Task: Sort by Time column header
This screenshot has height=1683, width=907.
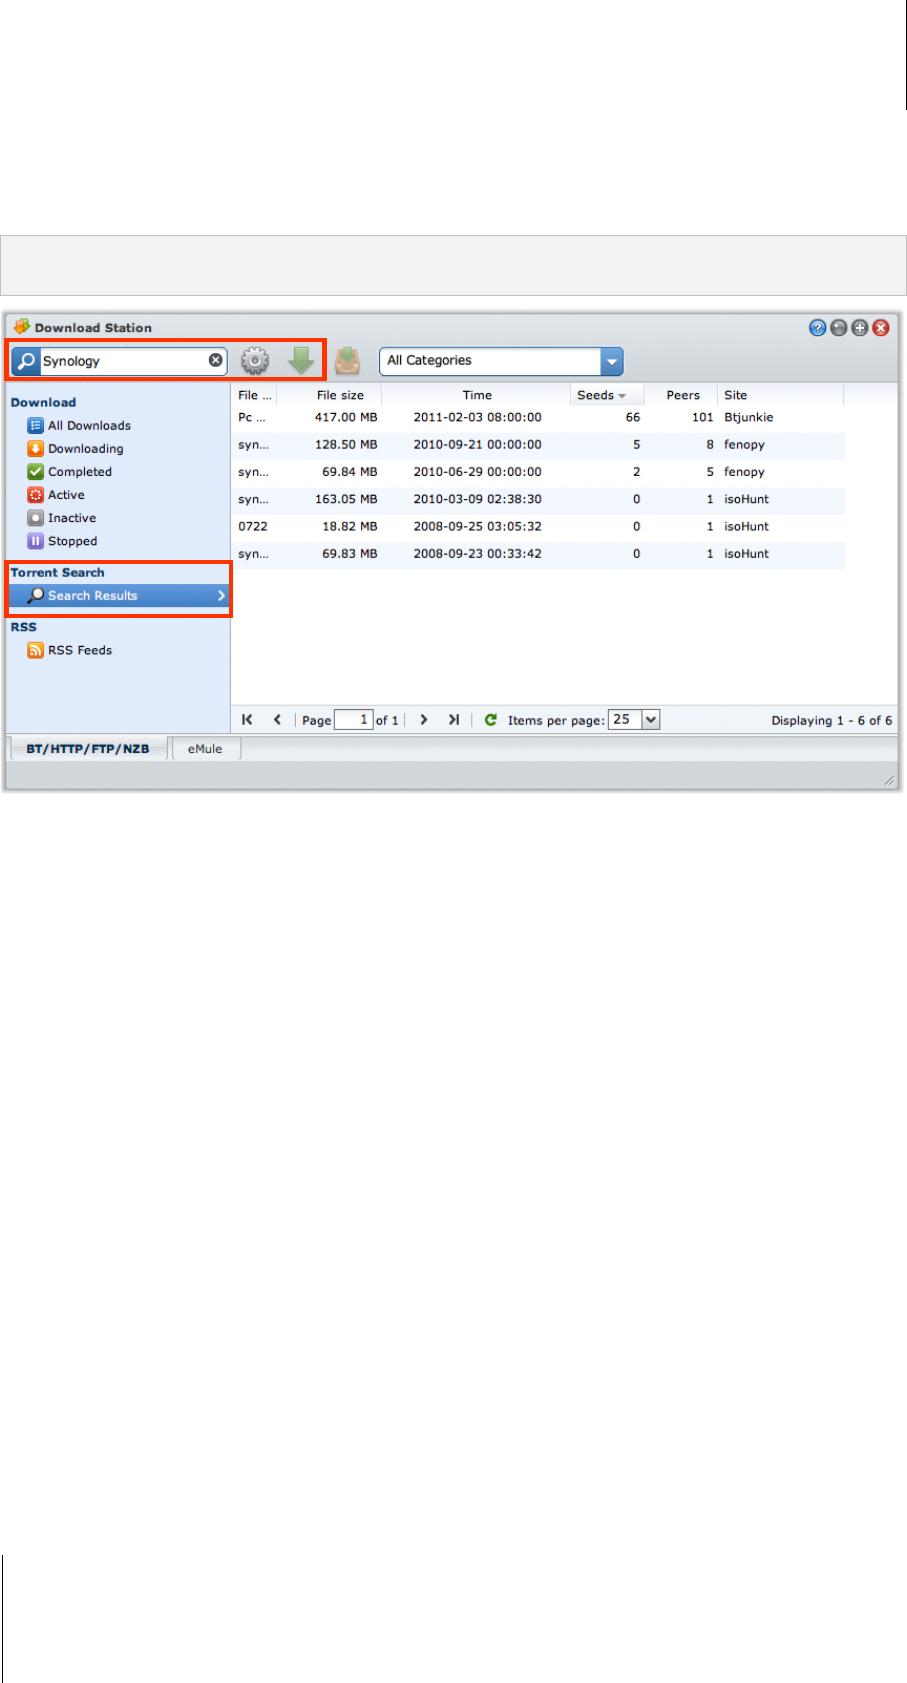Action: [477, 395]
